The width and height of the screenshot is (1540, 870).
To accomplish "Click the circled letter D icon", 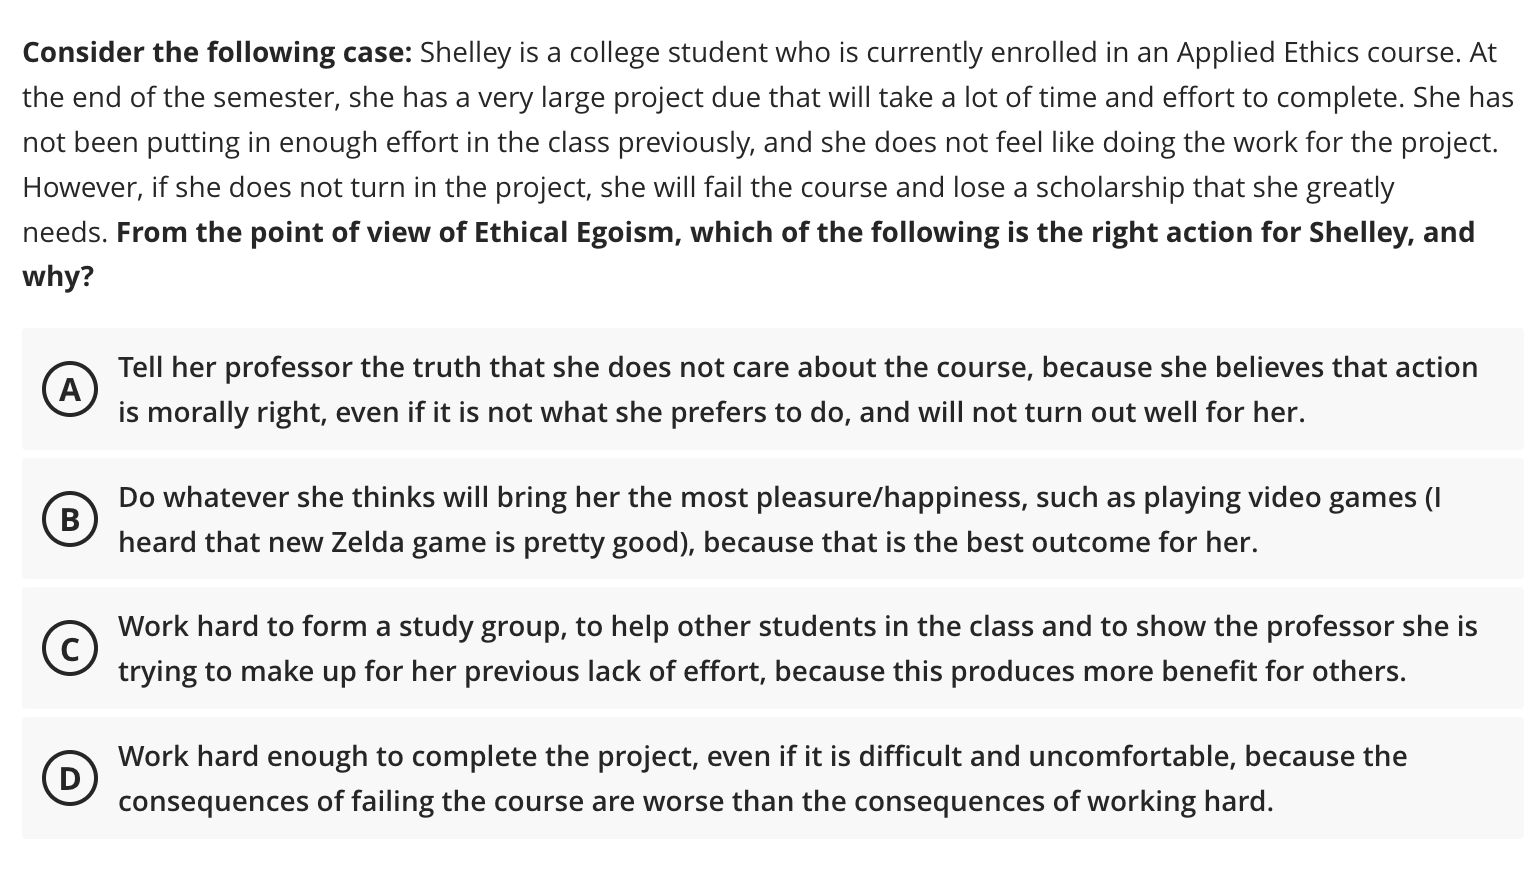I will pos(69,778).
